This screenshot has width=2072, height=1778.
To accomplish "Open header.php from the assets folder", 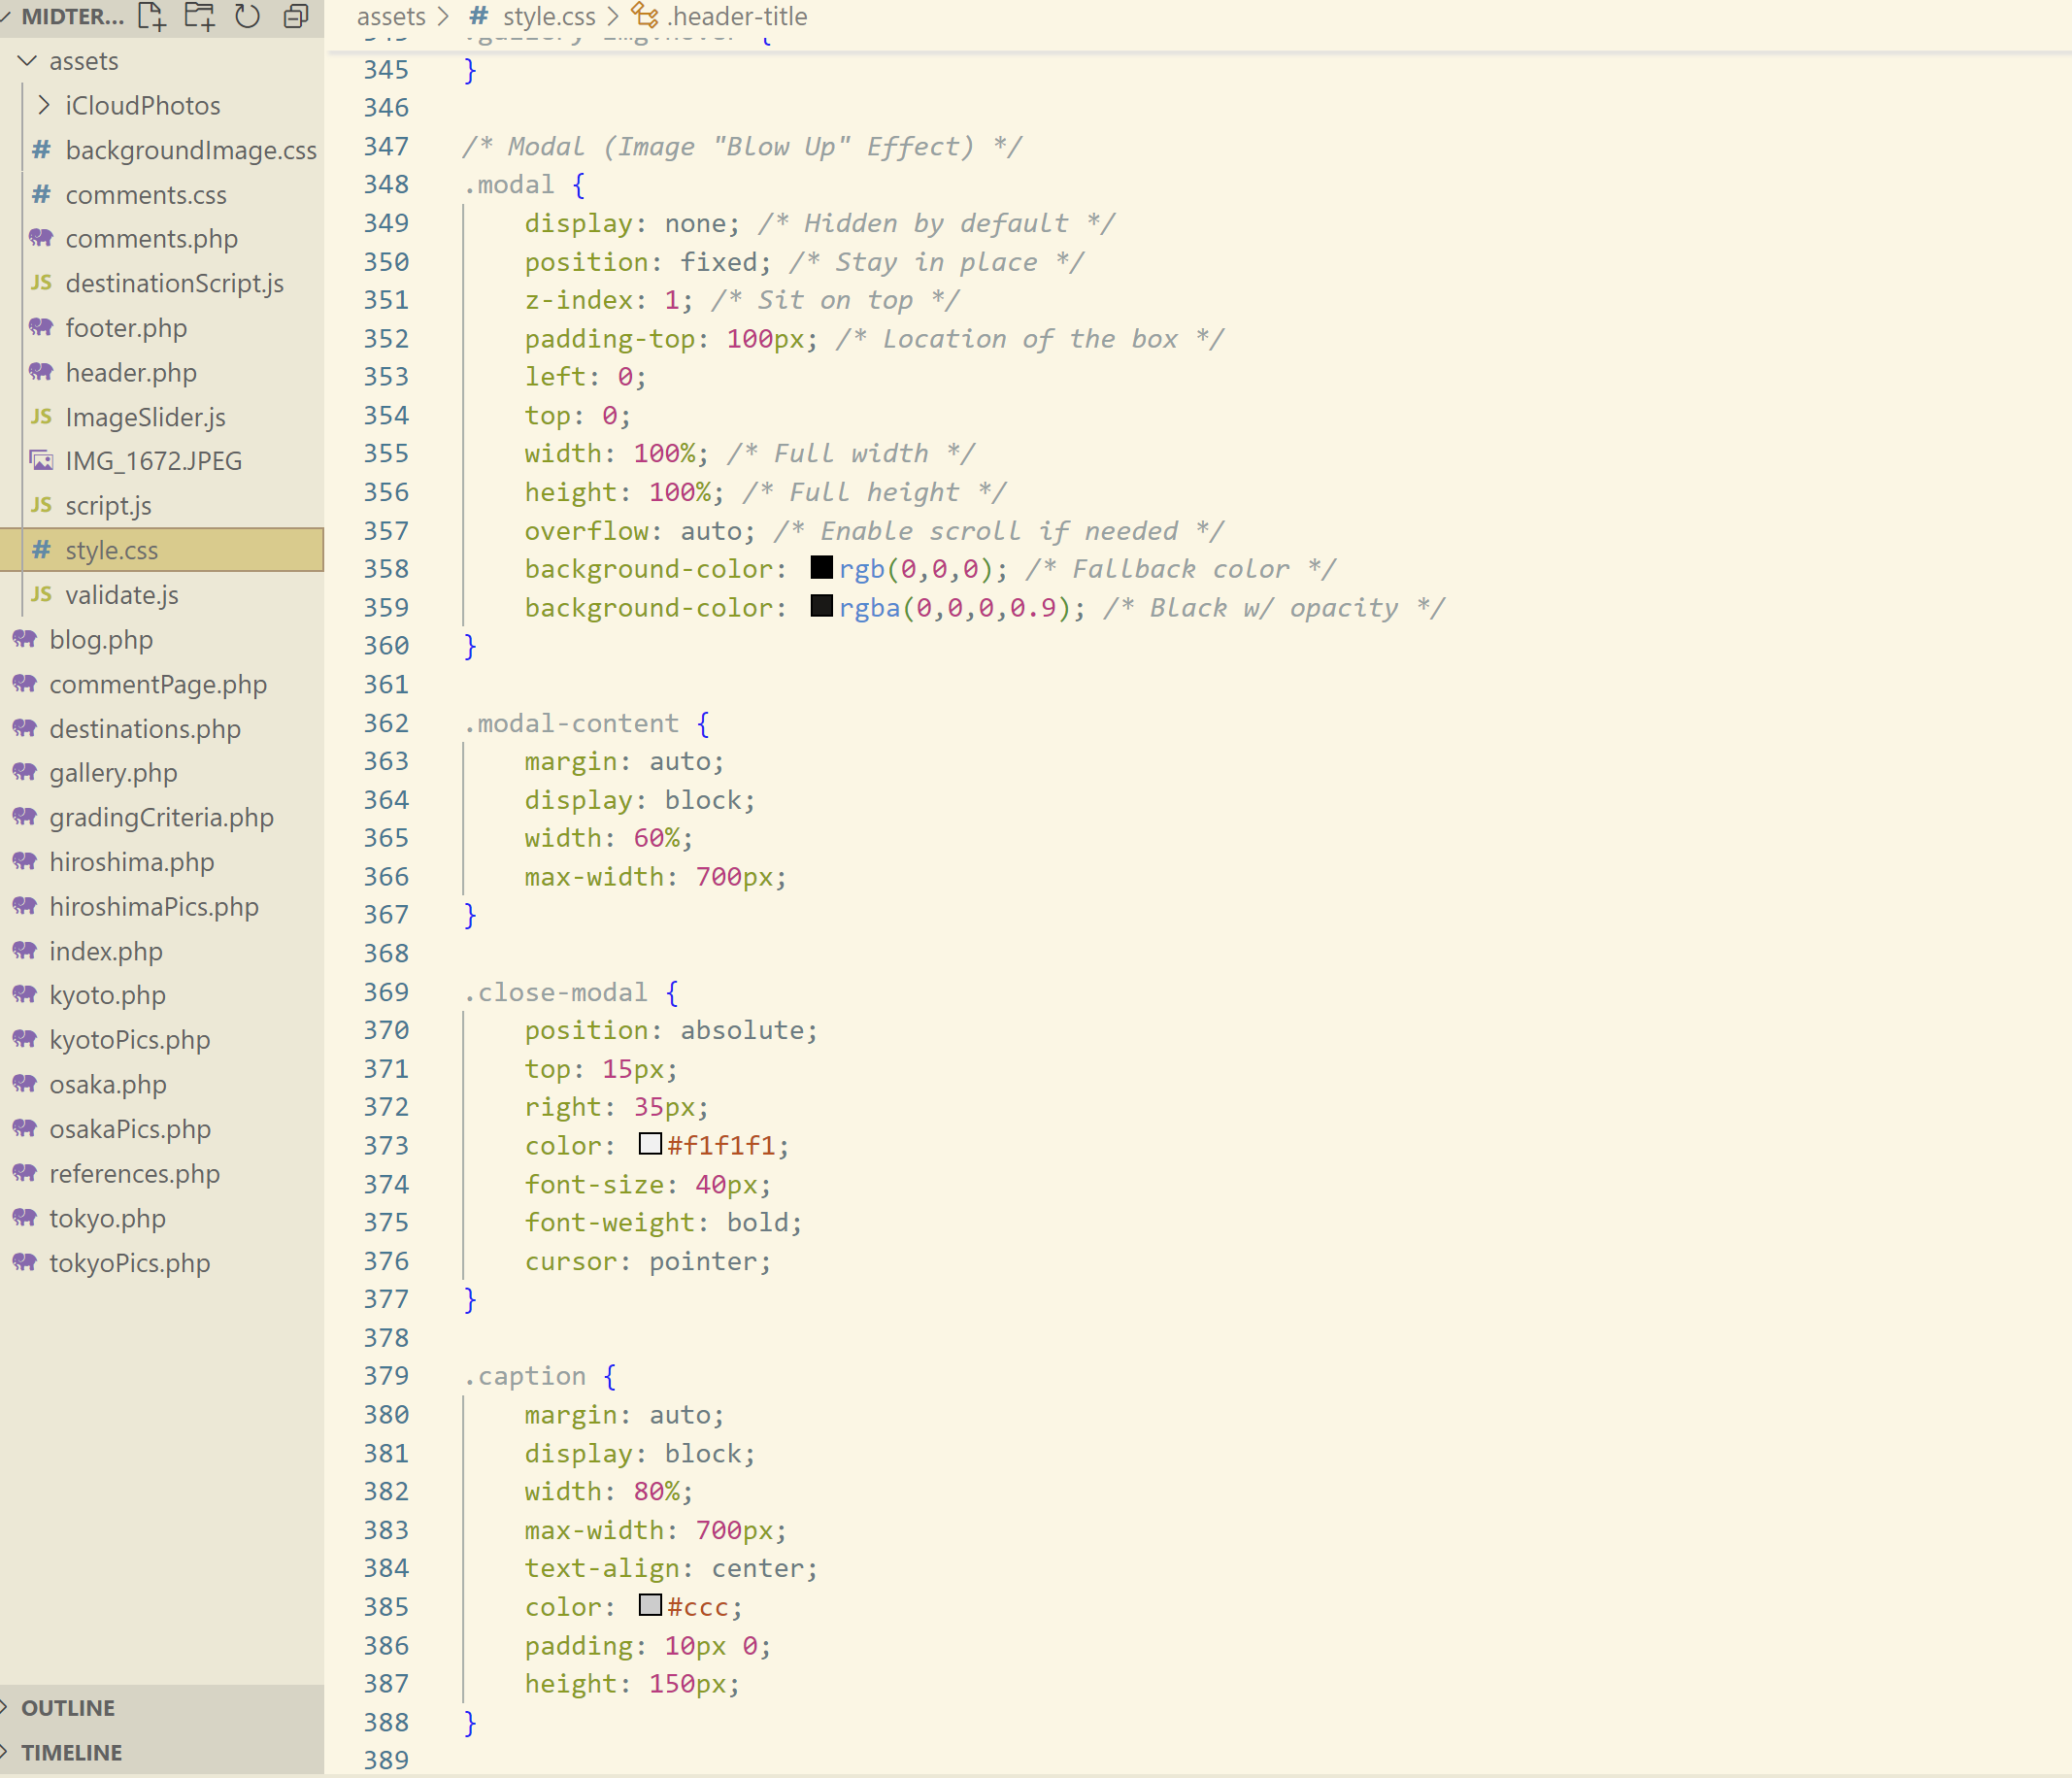I will coord(131,372).
